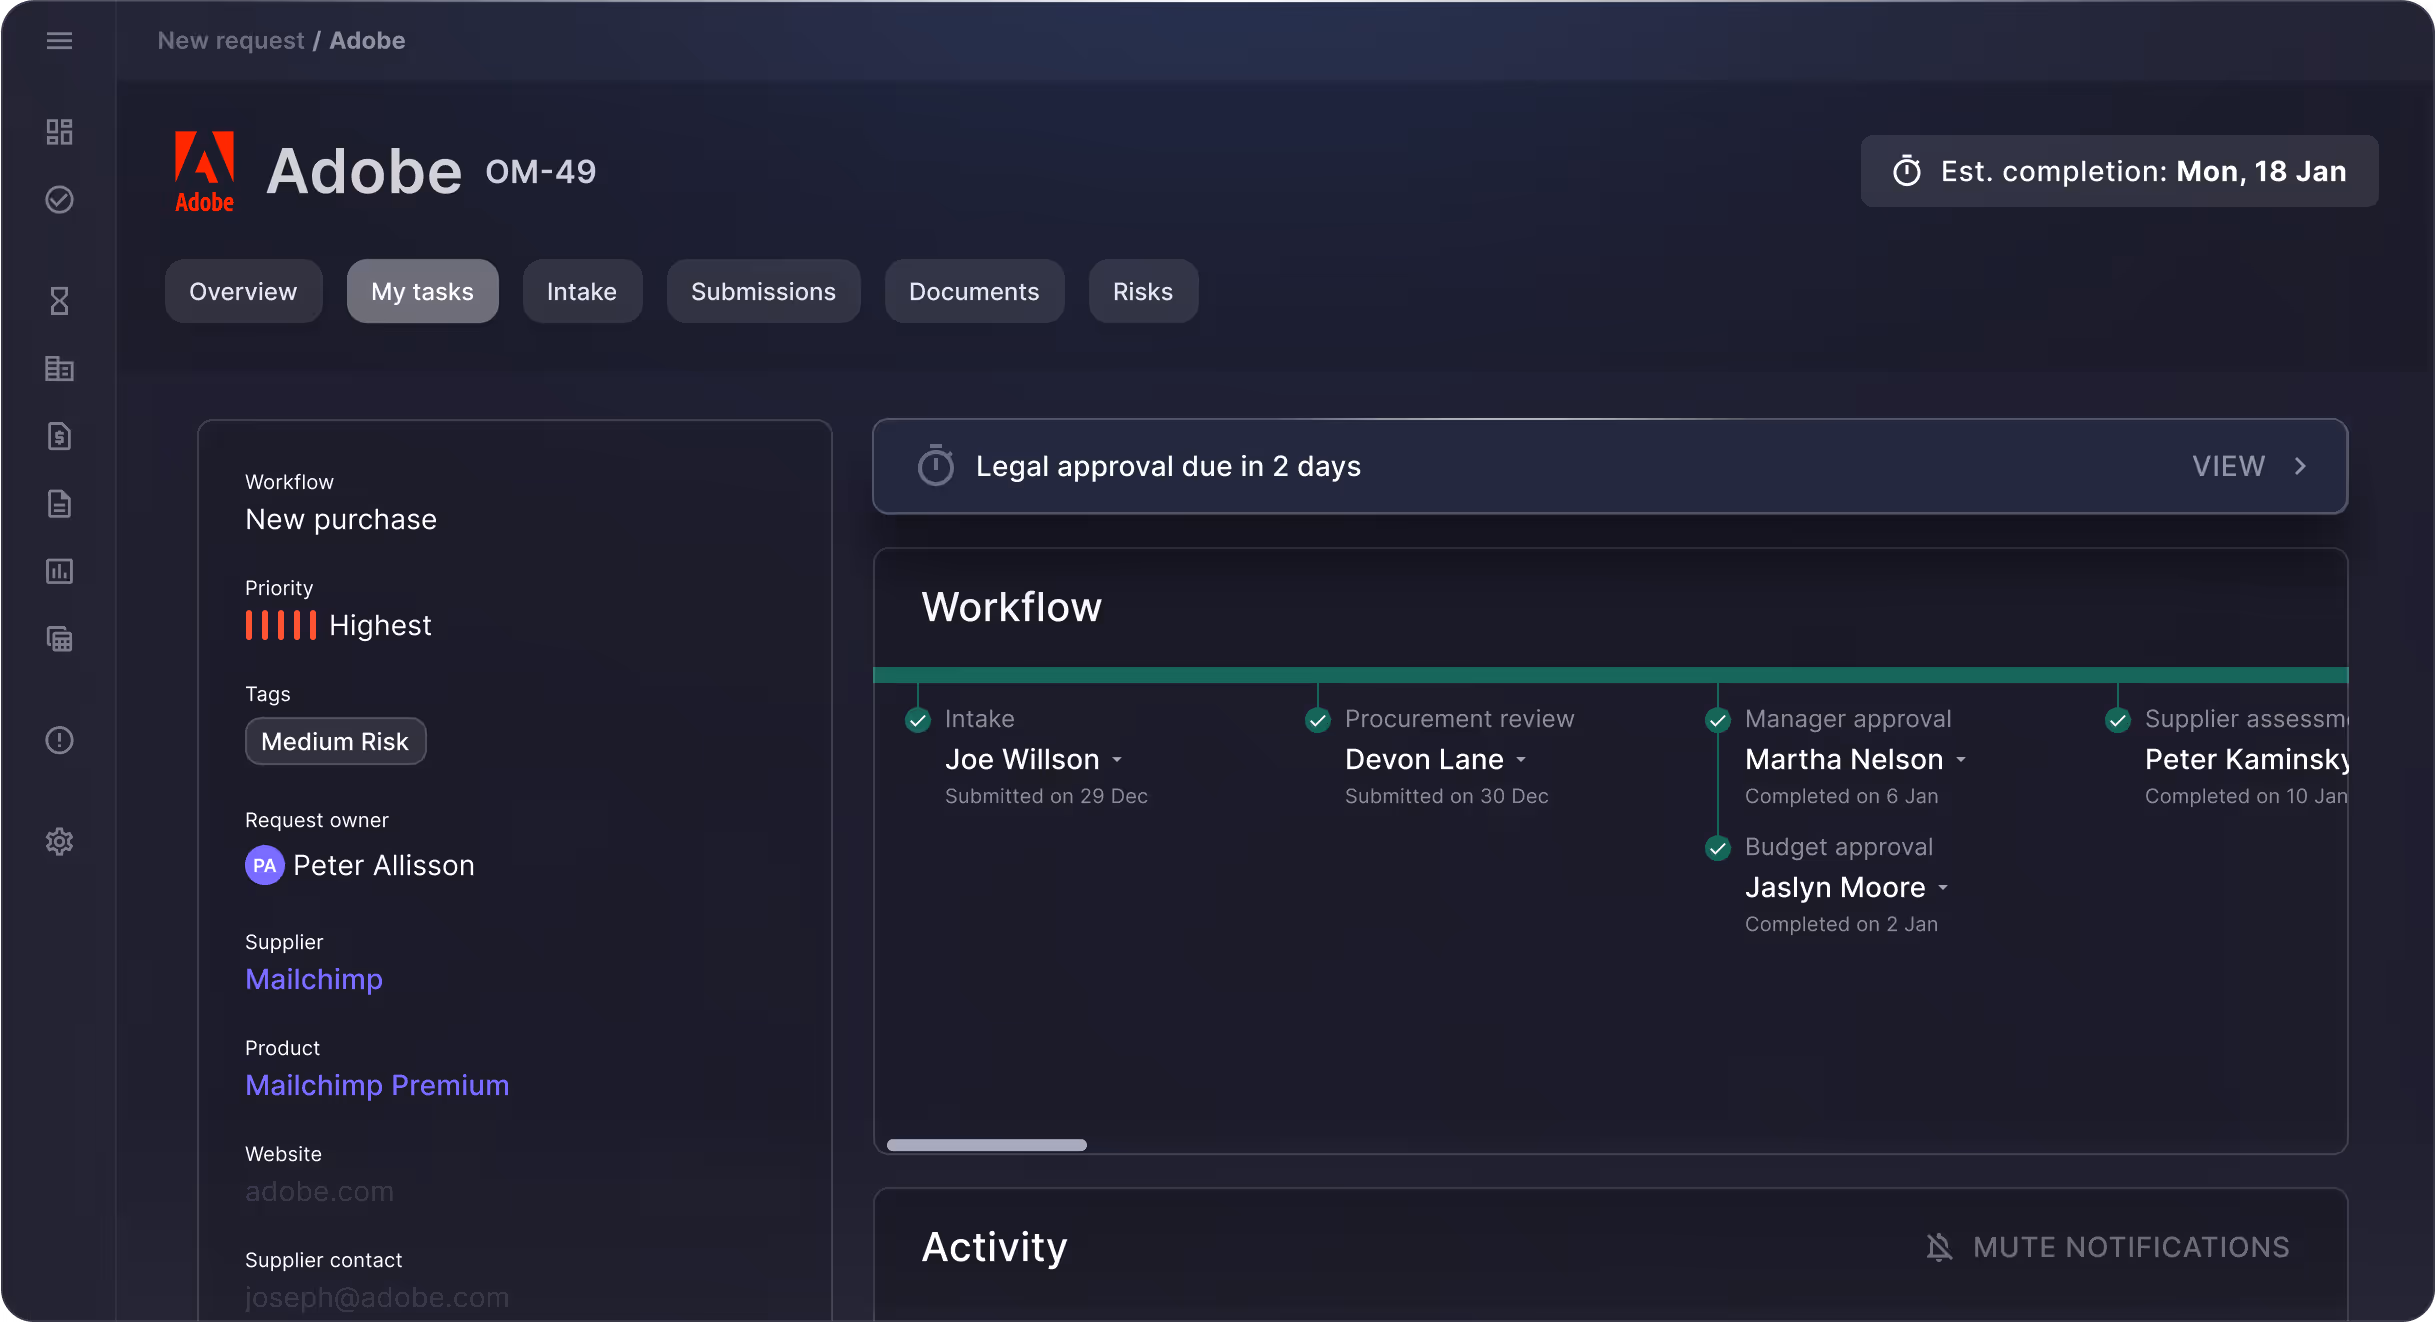Click the Intake step green checkmark
Image resolution: width=2435 pixels, height=1322 pixels.
pyautogui.click(x=917, y=720)
